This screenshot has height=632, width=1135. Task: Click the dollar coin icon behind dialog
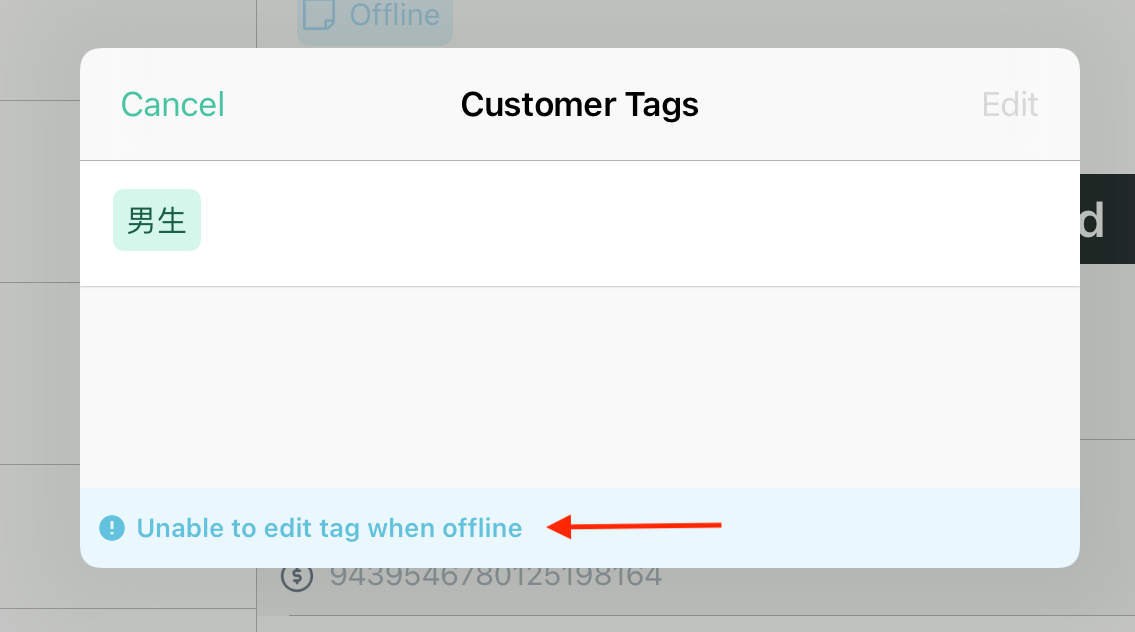click(x=297, y=579)
